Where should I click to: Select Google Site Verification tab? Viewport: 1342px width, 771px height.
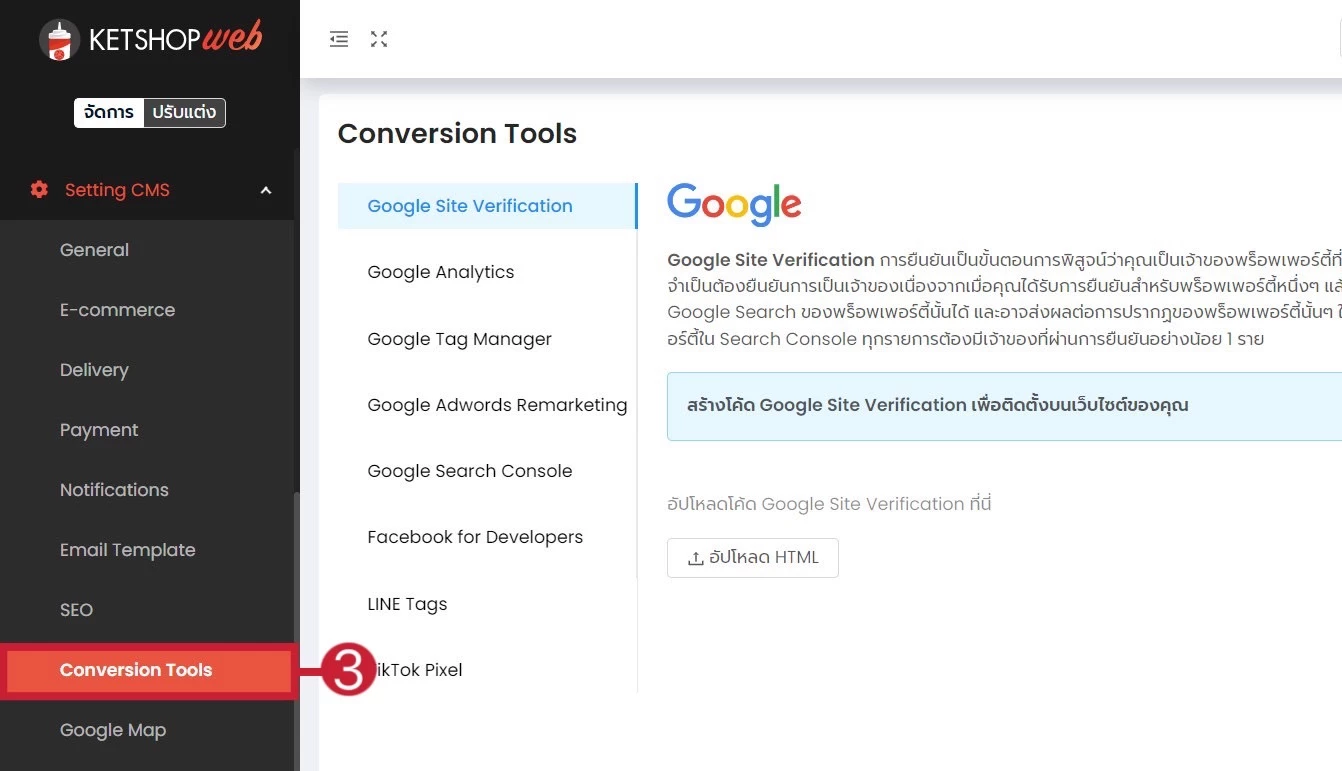(x=487, y=206)
